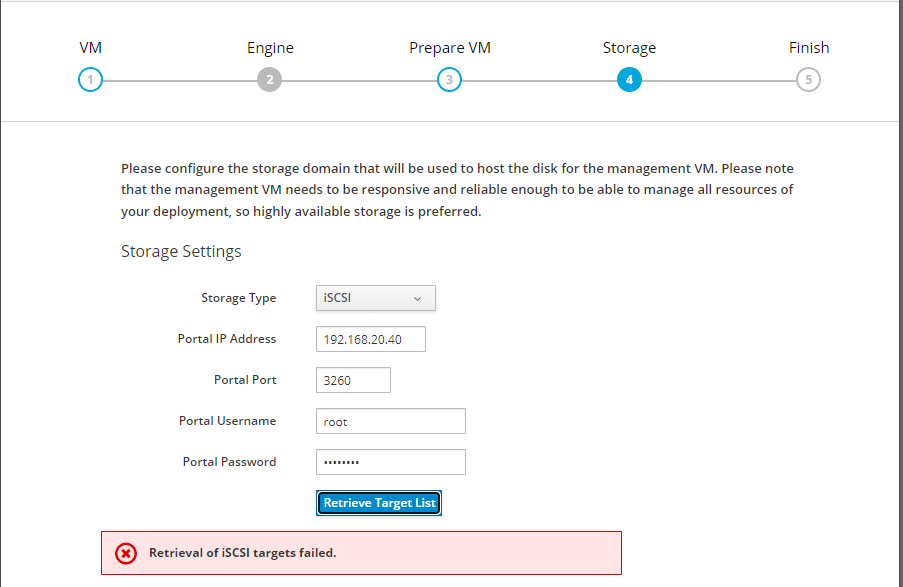
Task: Click the red error icon in the alert banner
Action: [x=125, y=553]
